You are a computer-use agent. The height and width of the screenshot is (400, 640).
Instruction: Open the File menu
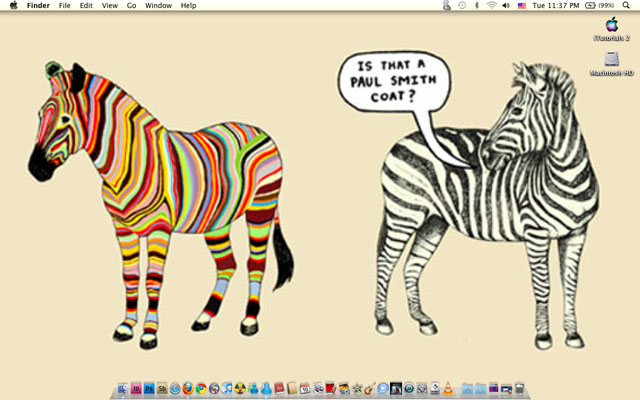[x=64, y=5]
